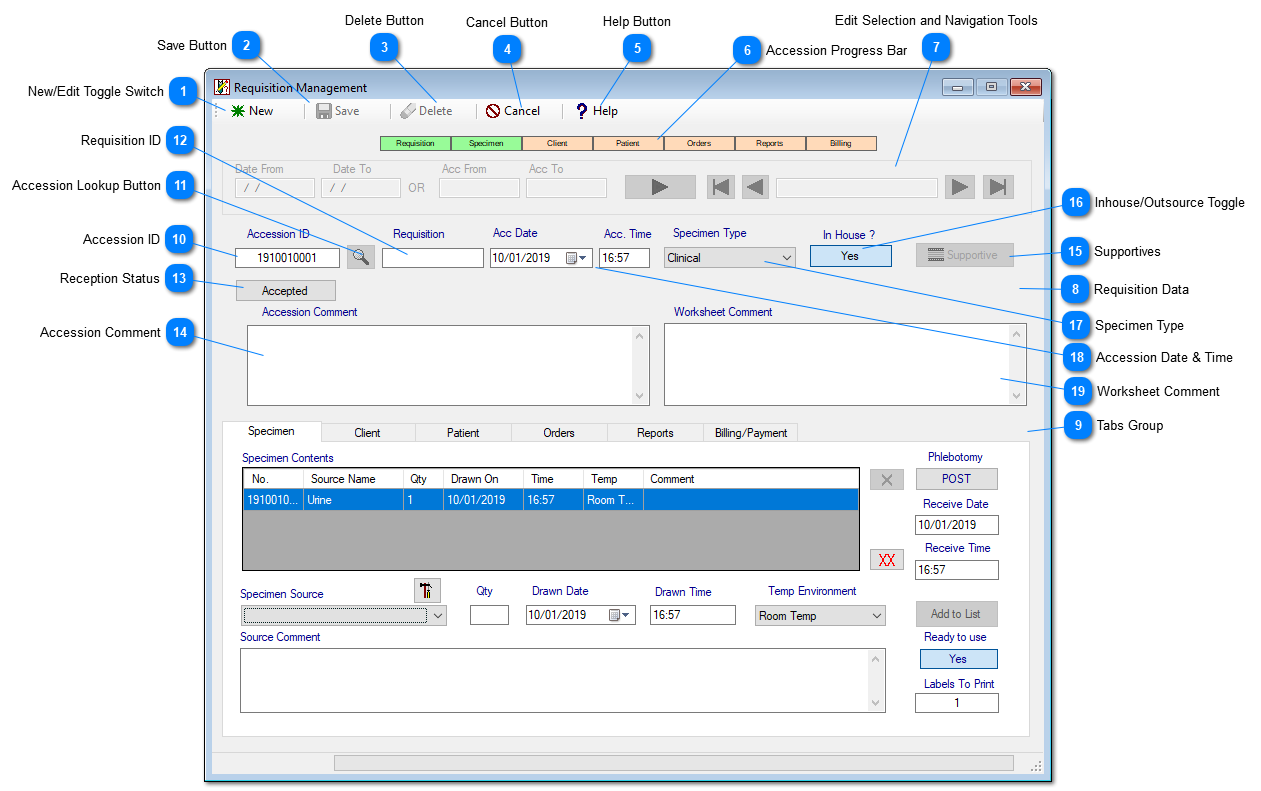The height and width of the screenshot is (791, 1261).
Task: Open the Drawn Date calendar picker
Action: tap(620, 615)
